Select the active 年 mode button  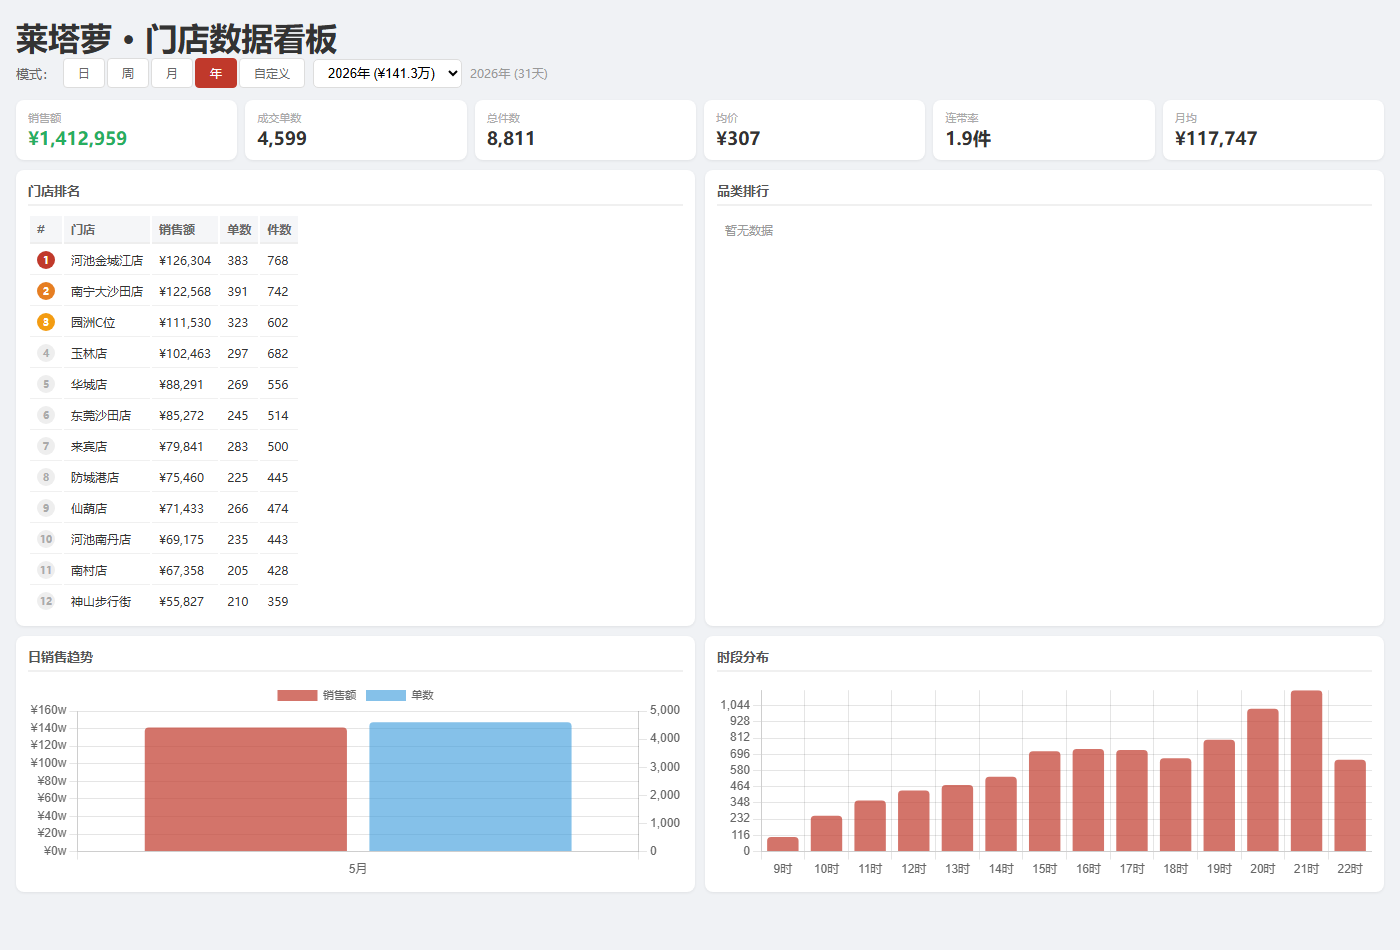coord(216,73)
